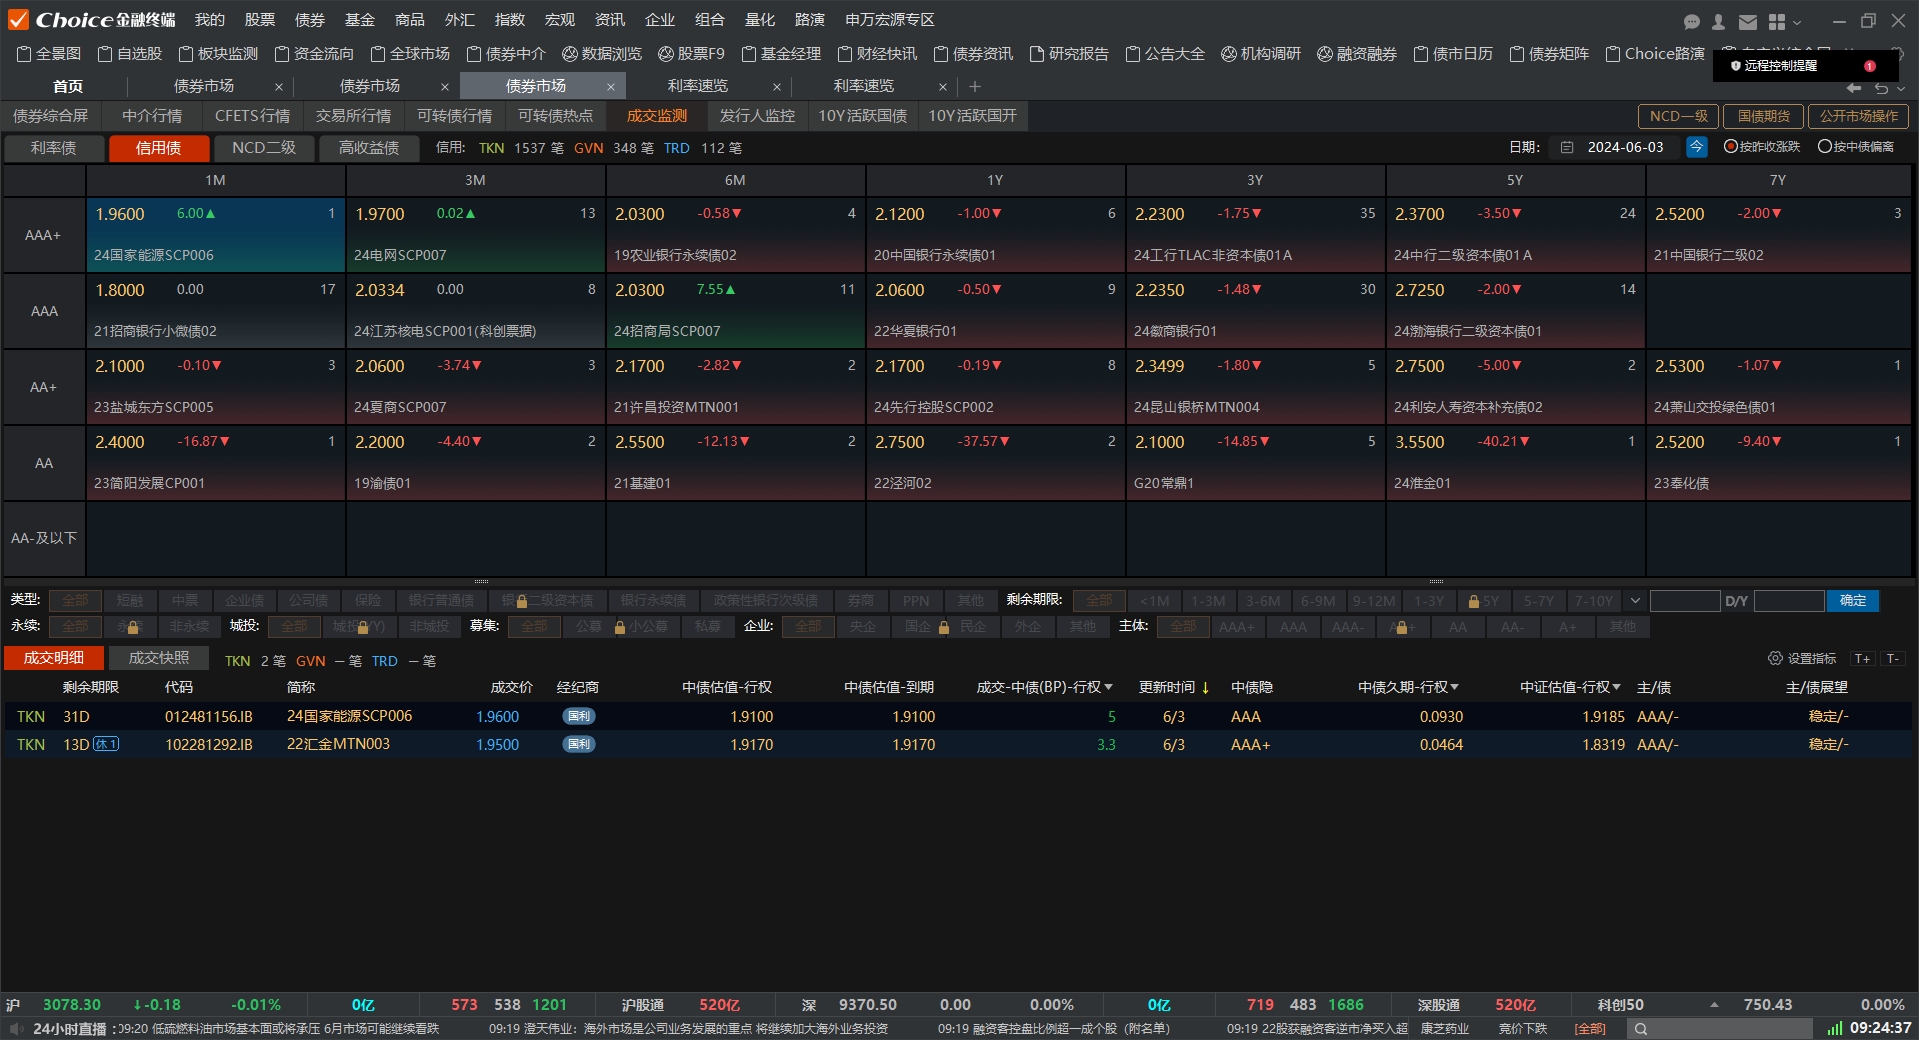Click the remaining-term lower bound input

(1685, 601)
